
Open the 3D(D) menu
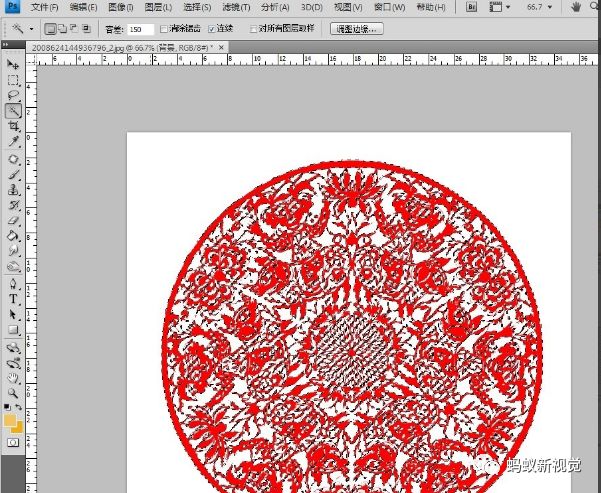click(311, 7)
